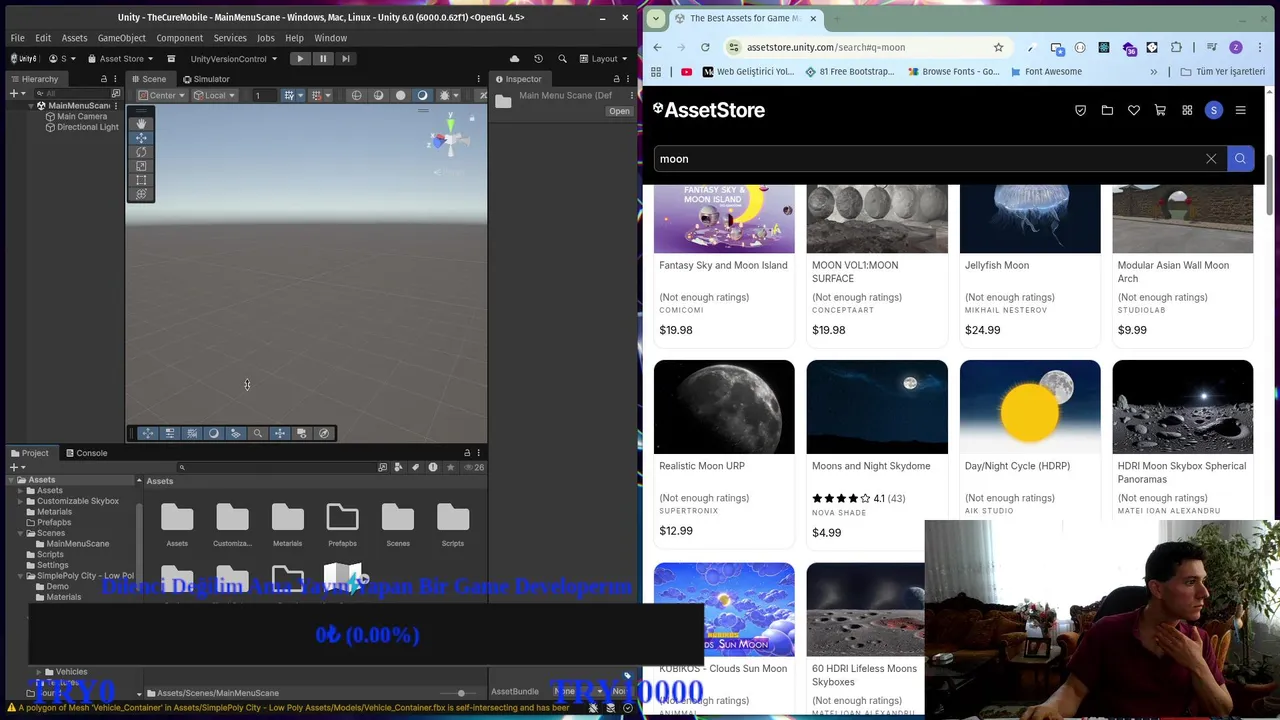The width and height of the screenshot is (1280, 720).
Task: Open the Center pivot dropdown
Action: click(x=161, y=95)
